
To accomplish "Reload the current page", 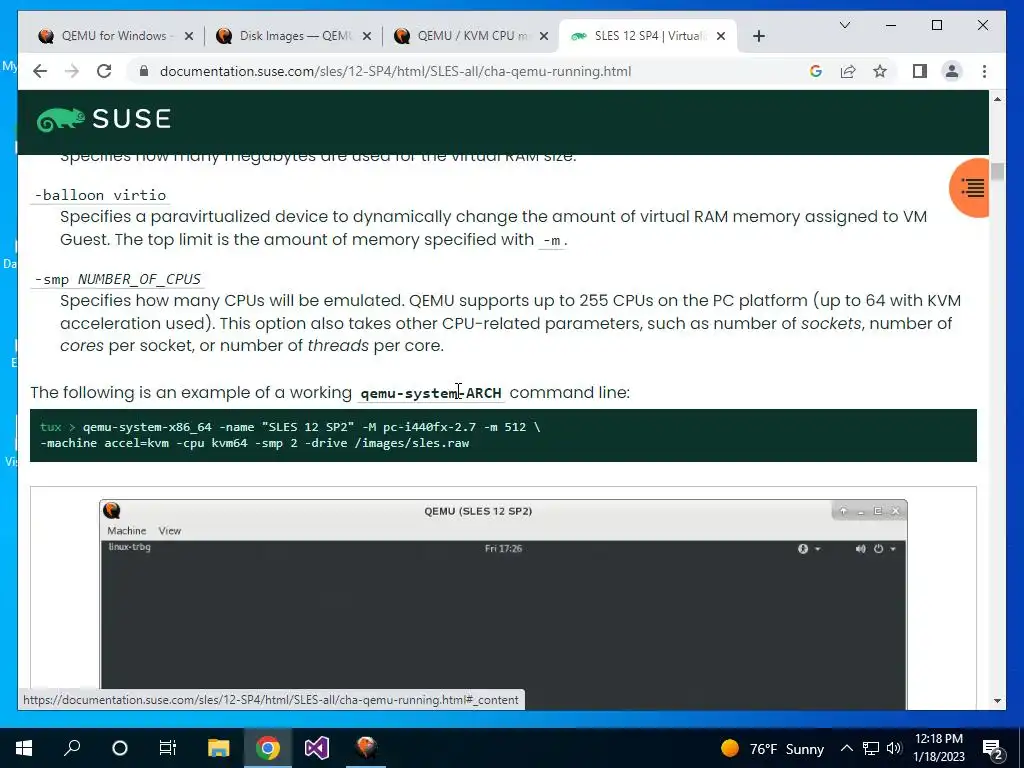I will pyautogui.click(x=104, y=71).
